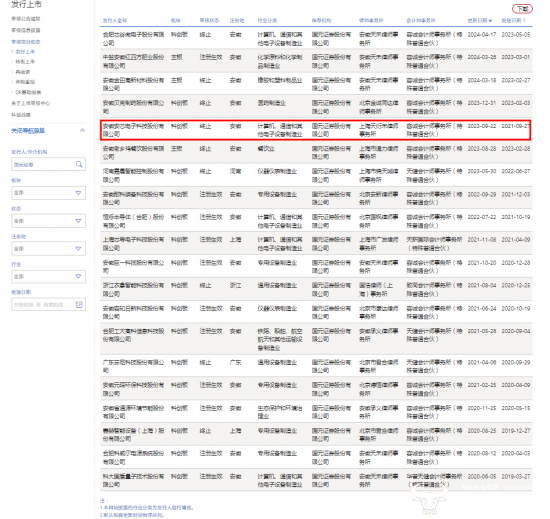This screenshot has height=519, width=550.
Task: Open the 注册地 dropdown
Action: point(48,248)
